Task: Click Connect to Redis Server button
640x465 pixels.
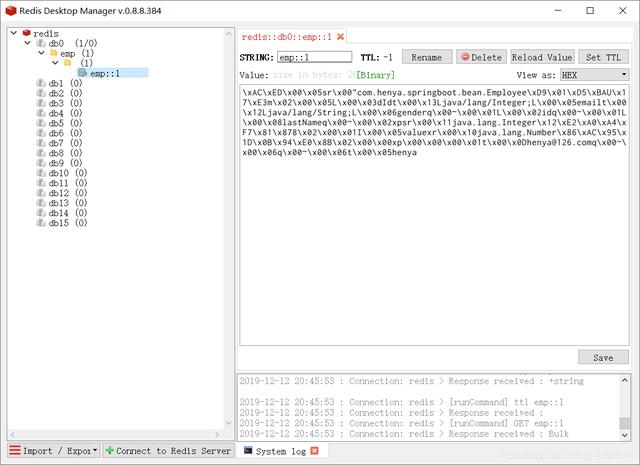Action: click(x=168, y=451)
